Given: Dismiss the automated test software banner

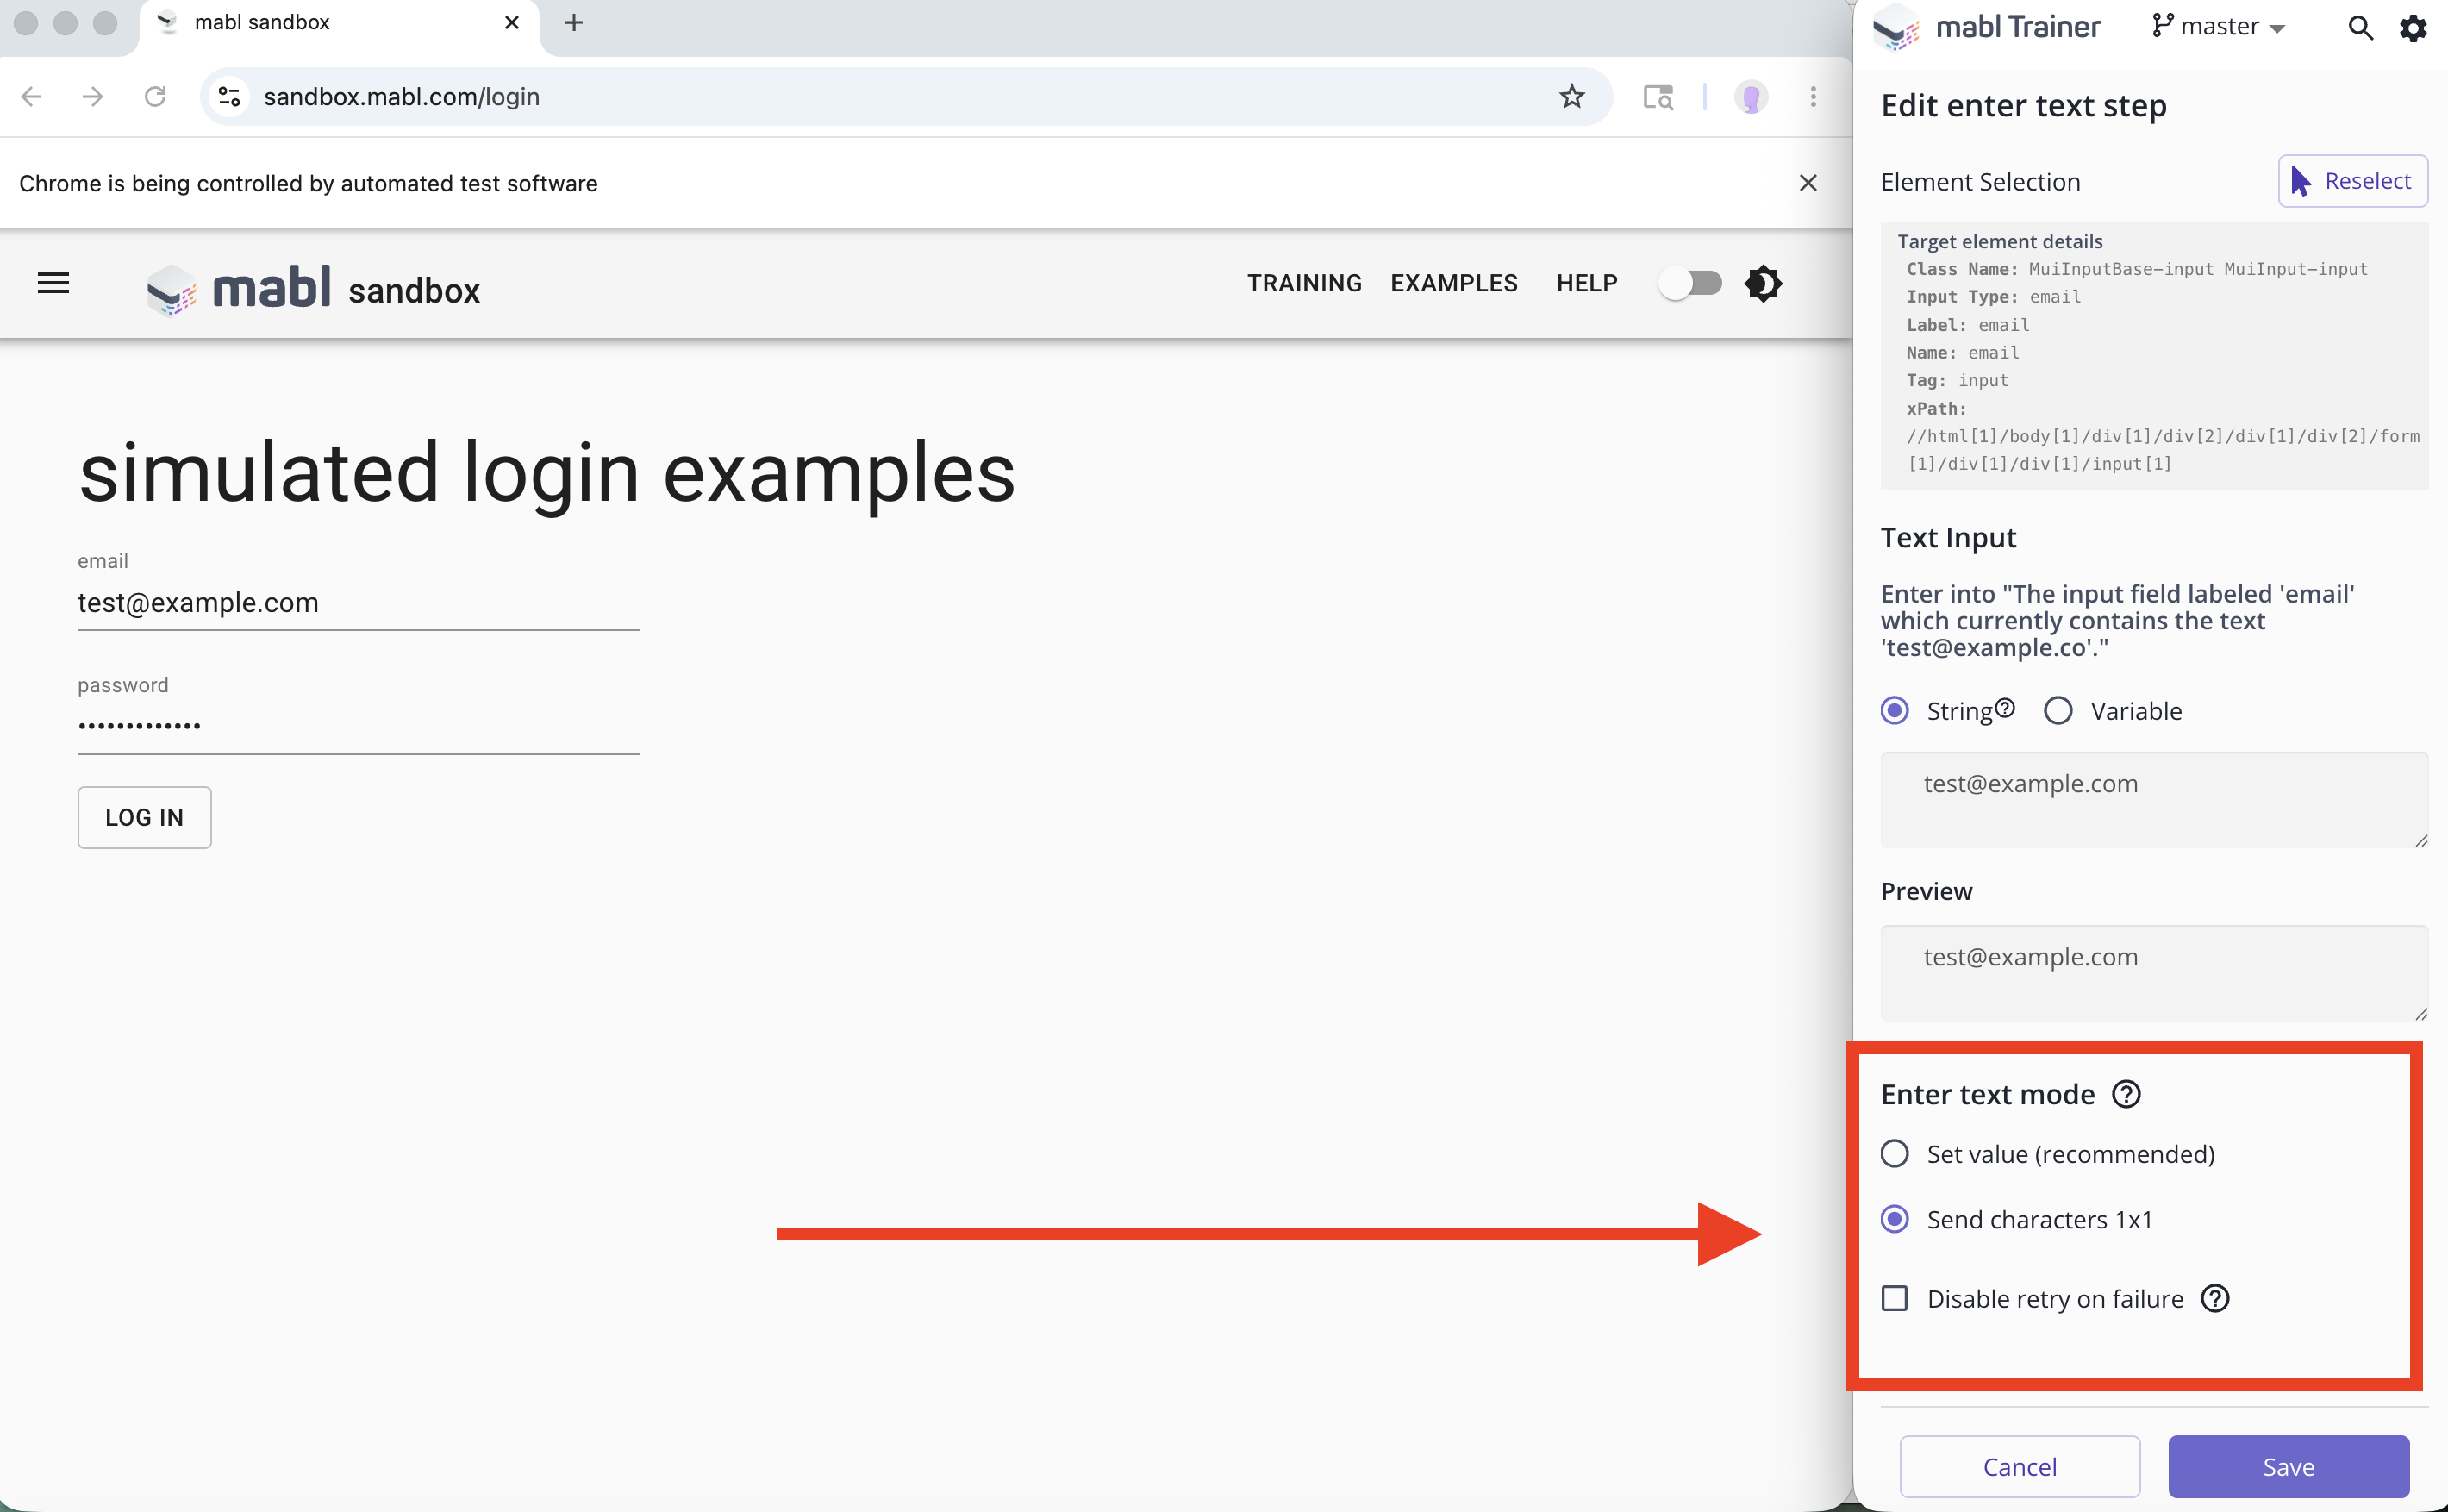Looking at the screenshot, I should (x=1808, y=183).
